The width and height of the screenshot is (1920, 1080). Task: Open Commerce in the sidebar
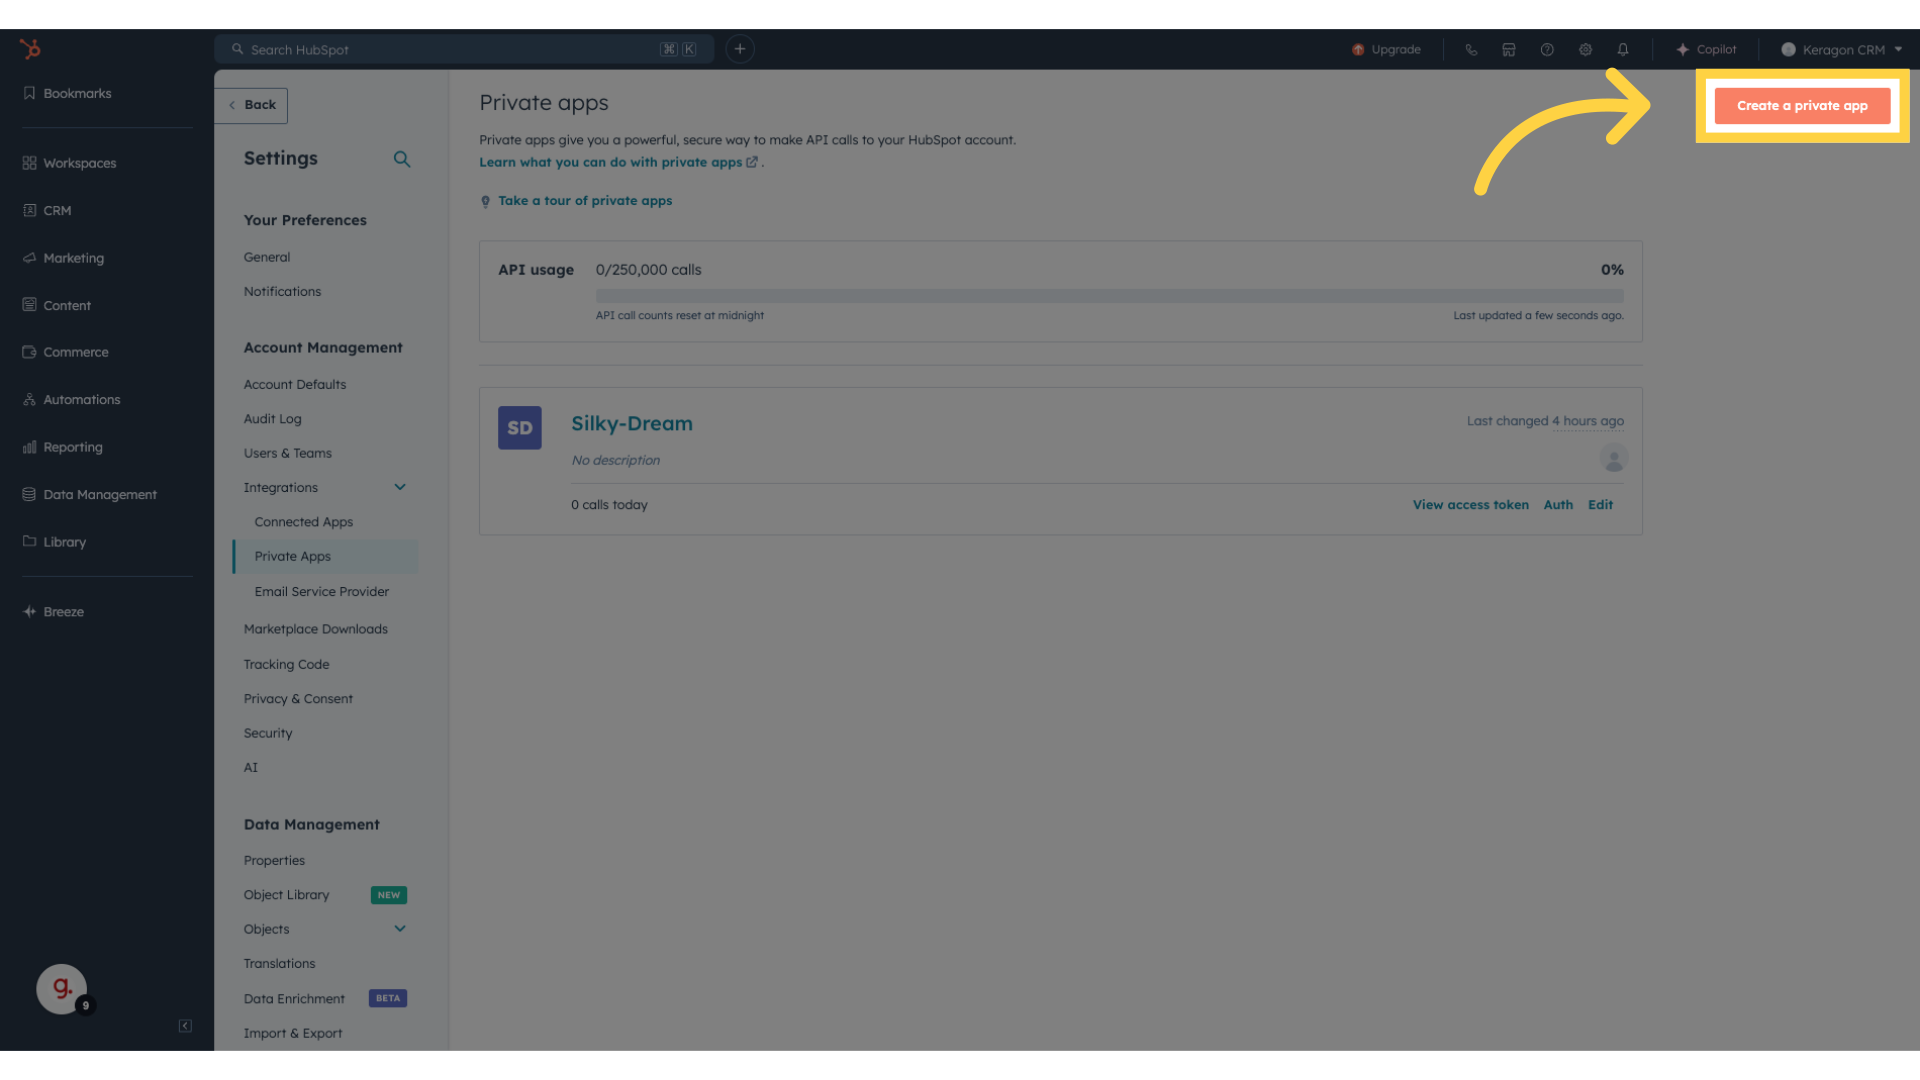pos(65,352)
